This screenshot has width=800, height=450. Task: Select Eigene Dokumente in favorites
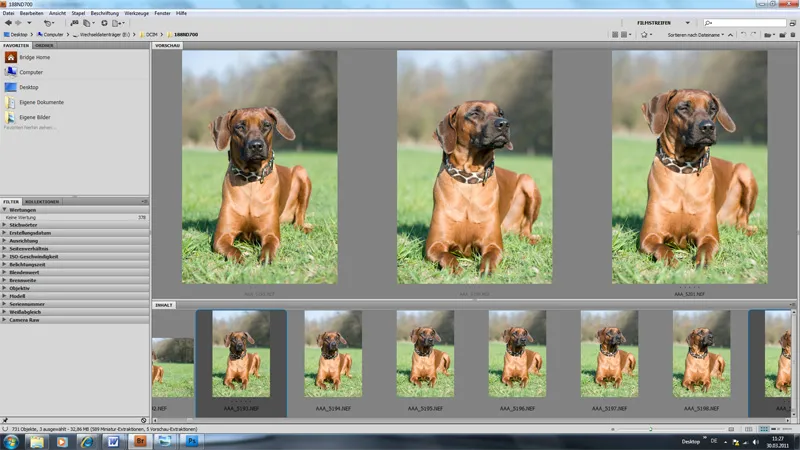[35, 102]
